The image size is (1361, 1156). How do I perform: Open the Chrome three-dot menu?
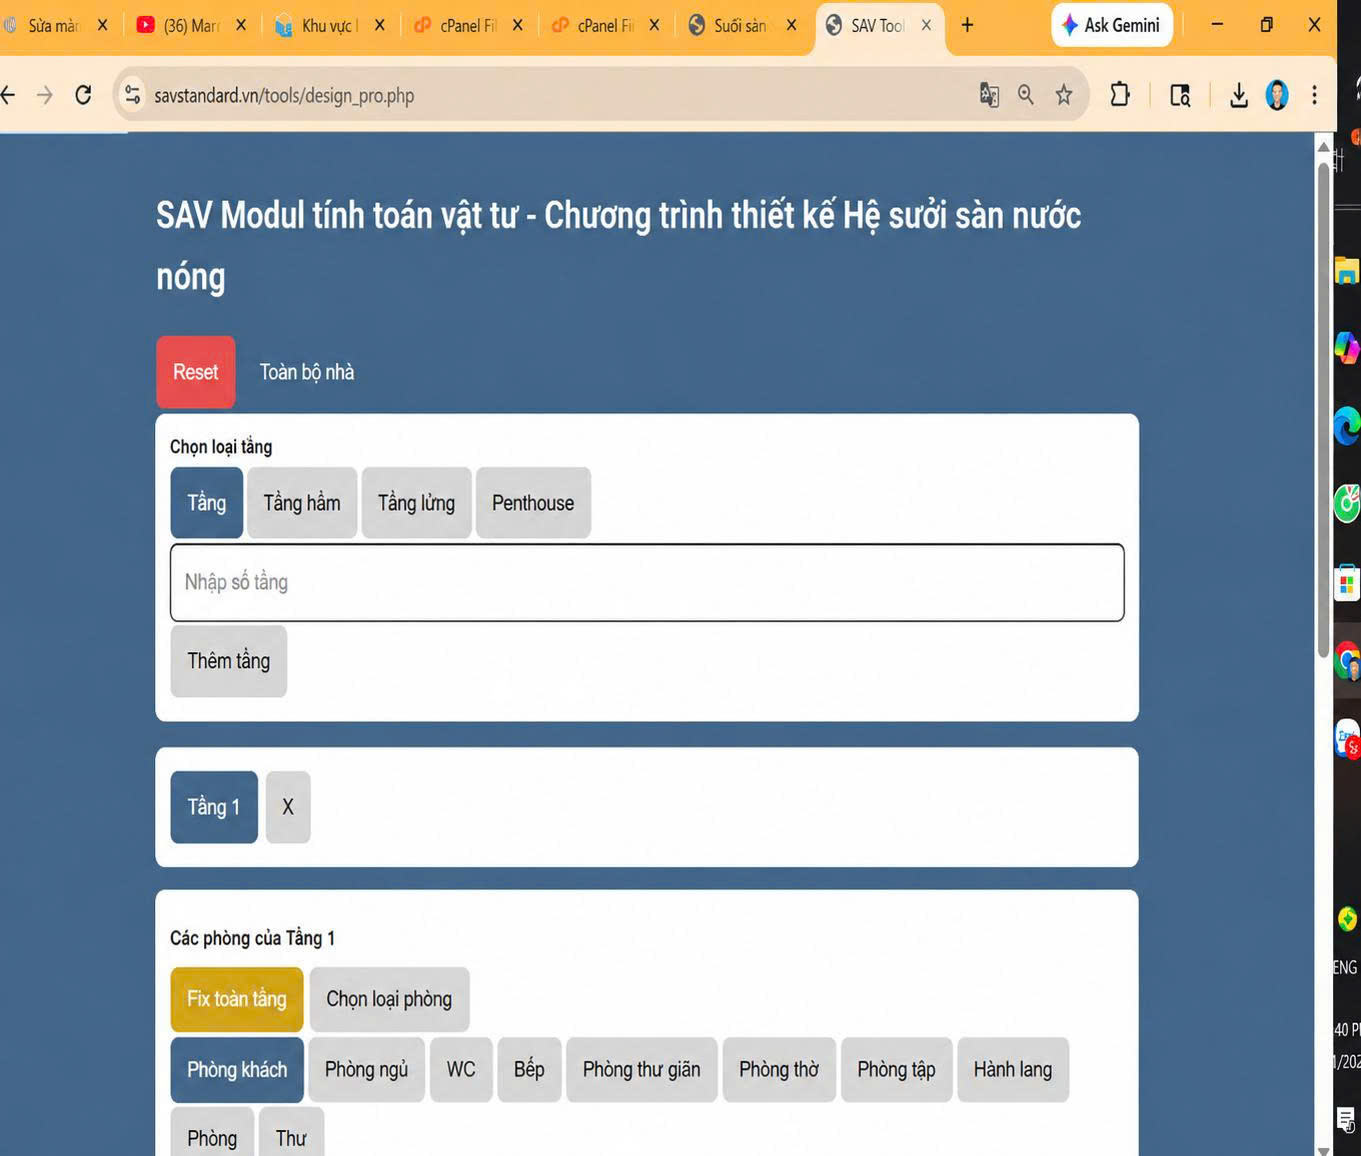pos(1314,95)
